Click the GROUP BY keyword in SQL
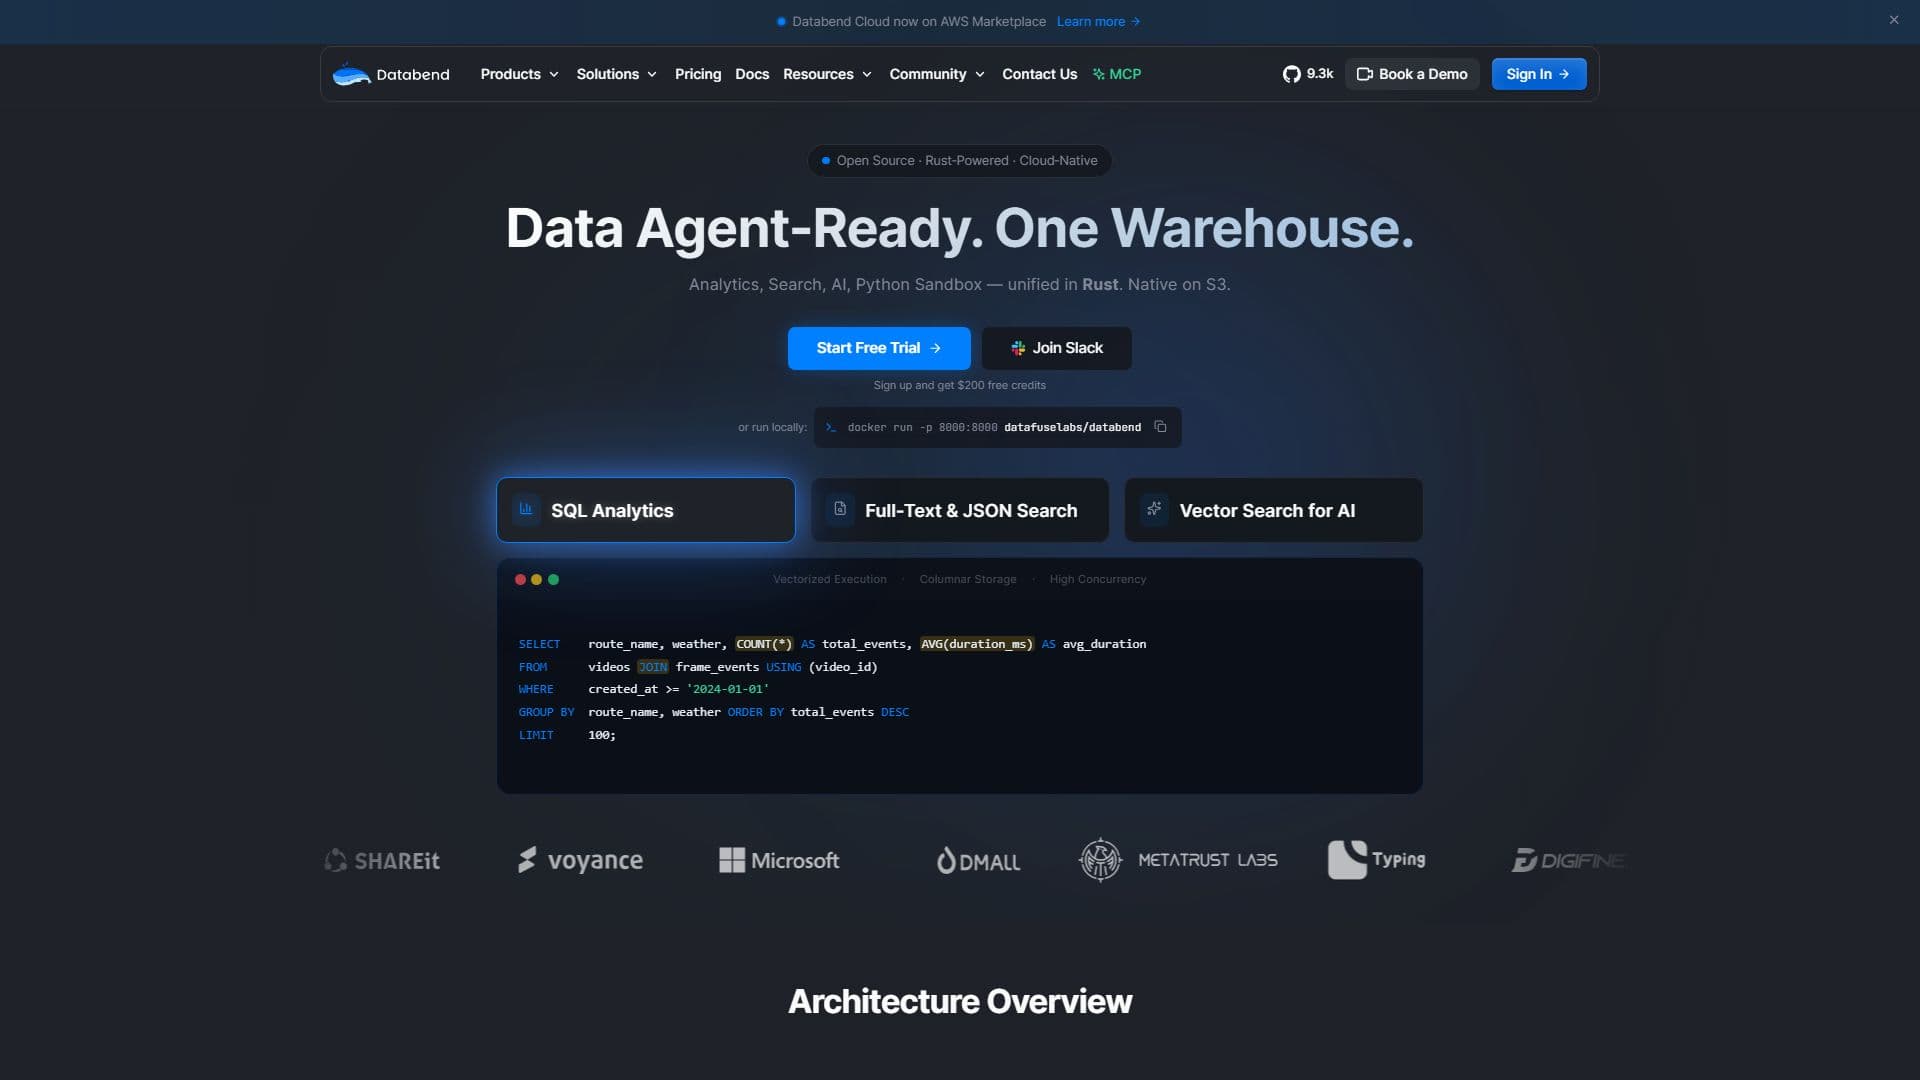This screenshot has height=1080, width=1920. coord(546,712)
